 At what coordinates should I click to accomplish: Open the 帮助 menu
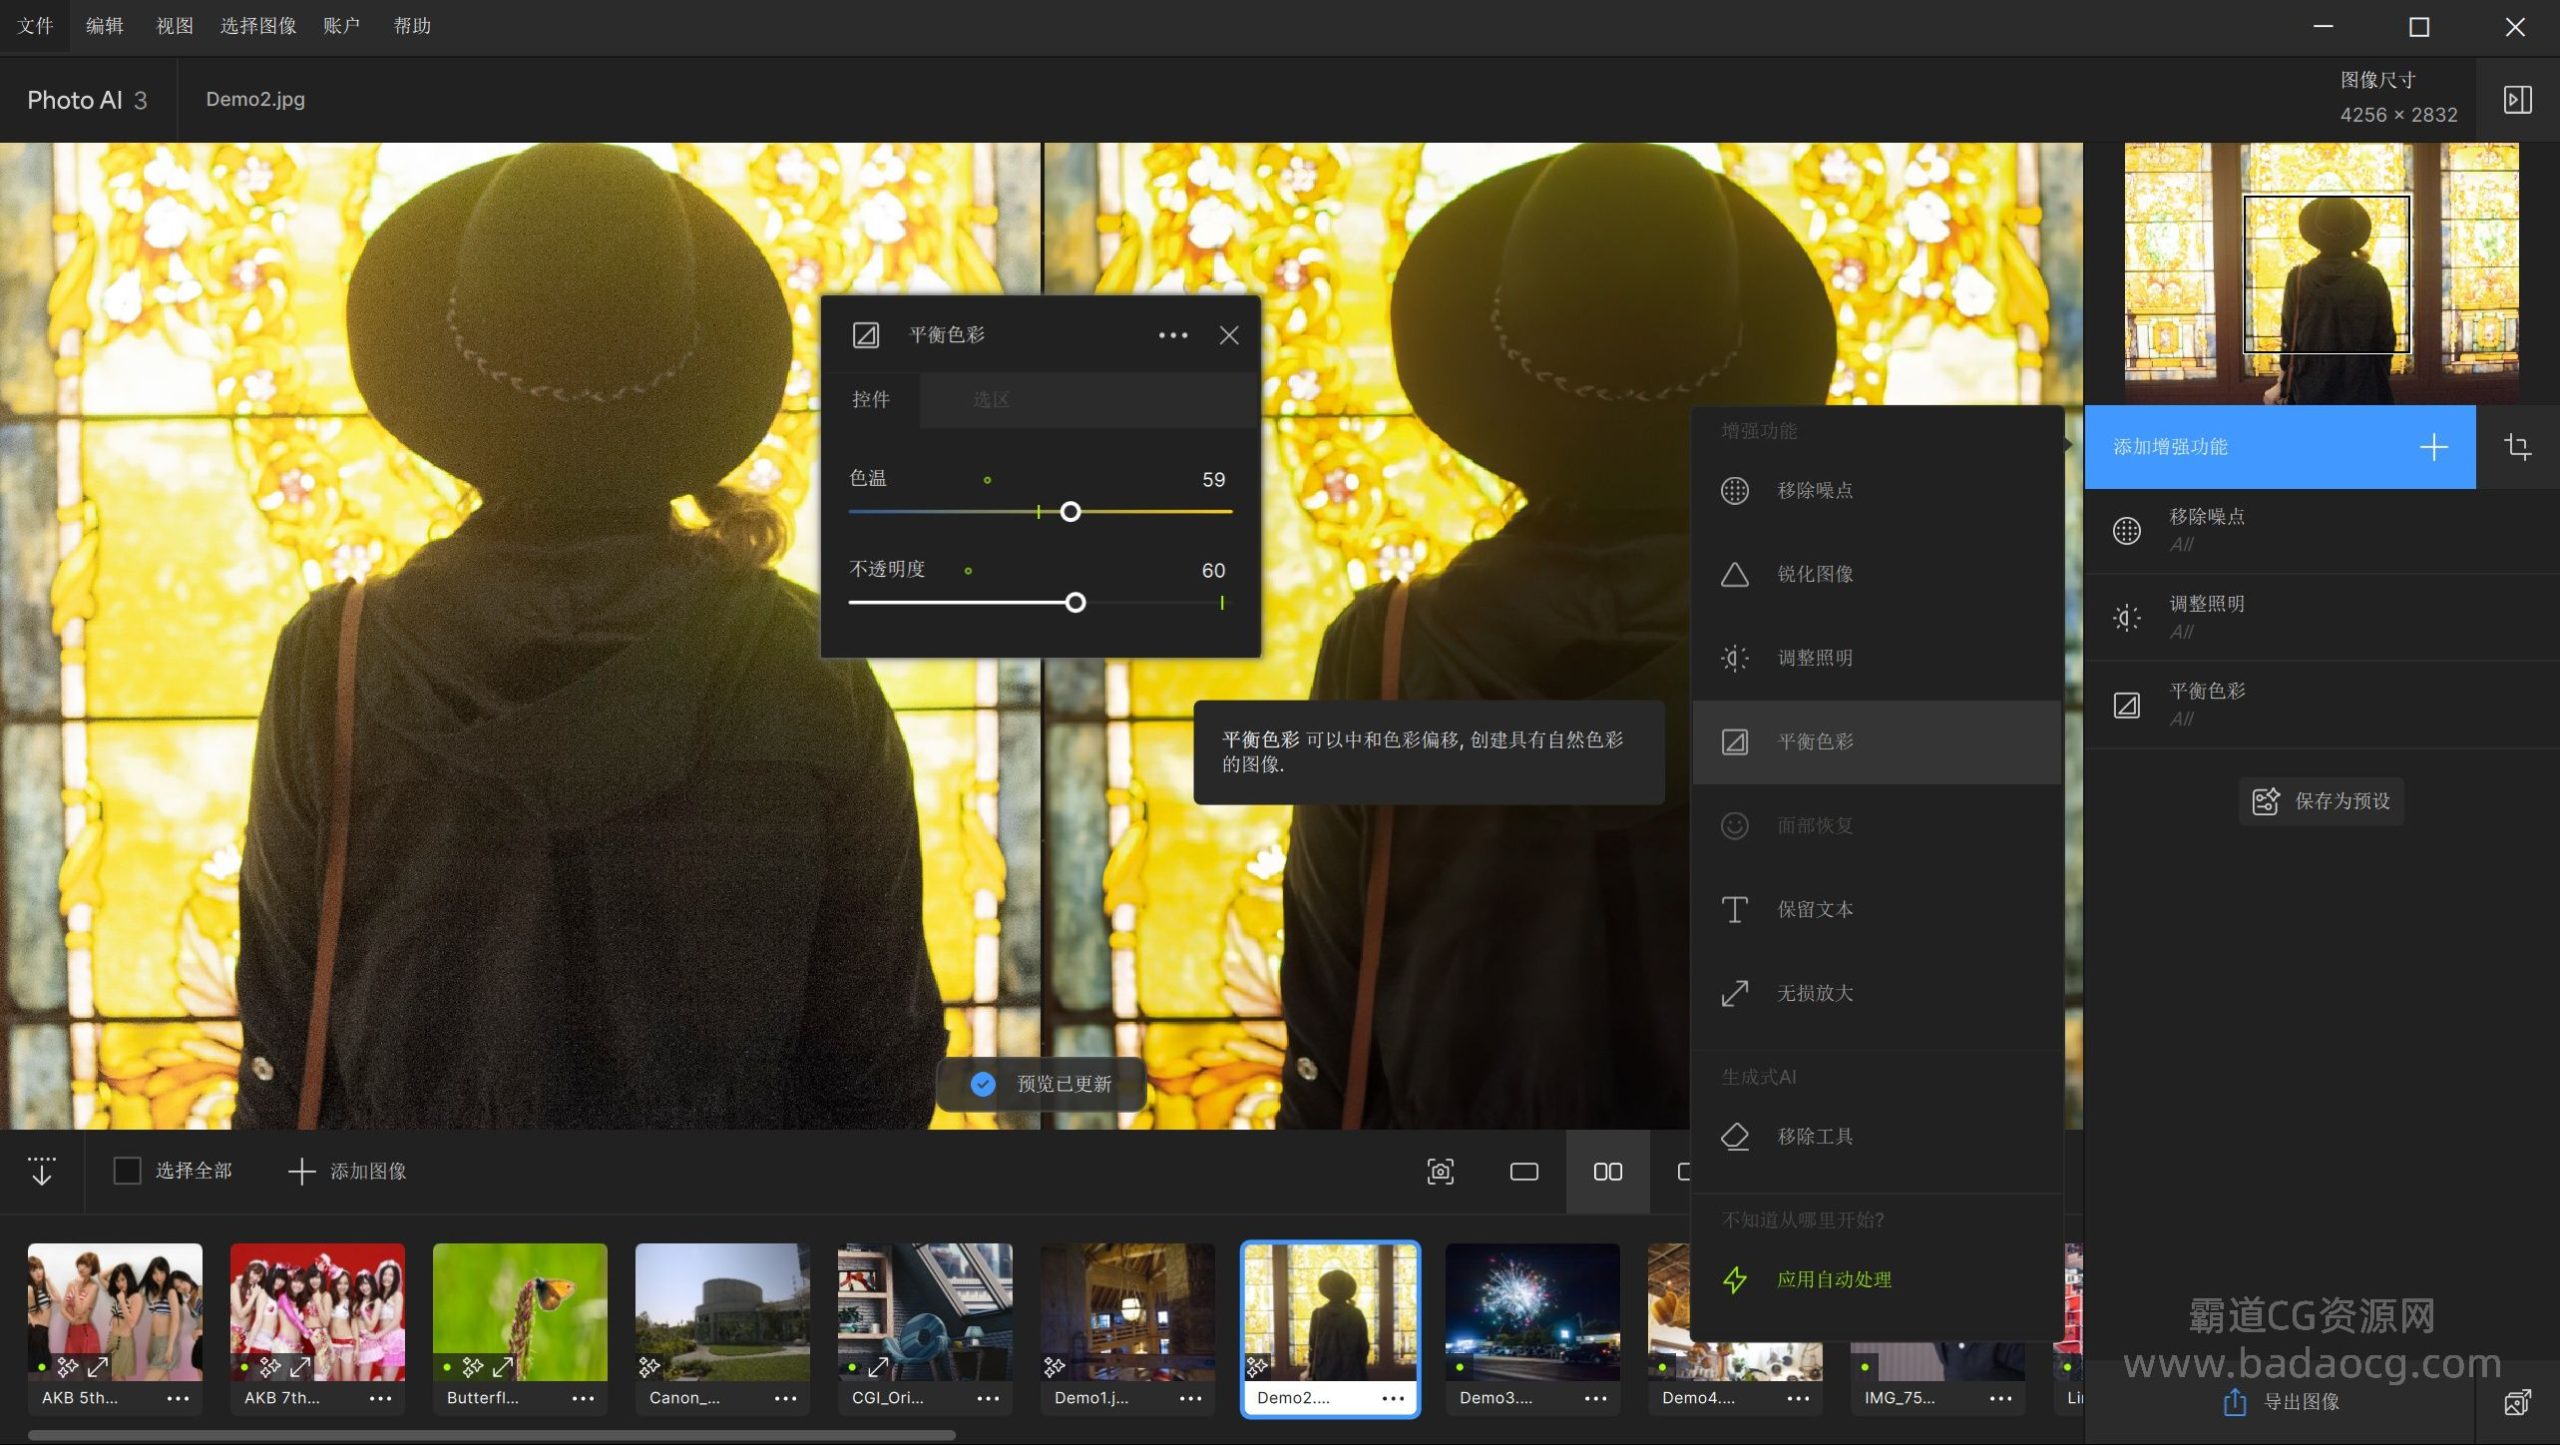pos(412,26)
